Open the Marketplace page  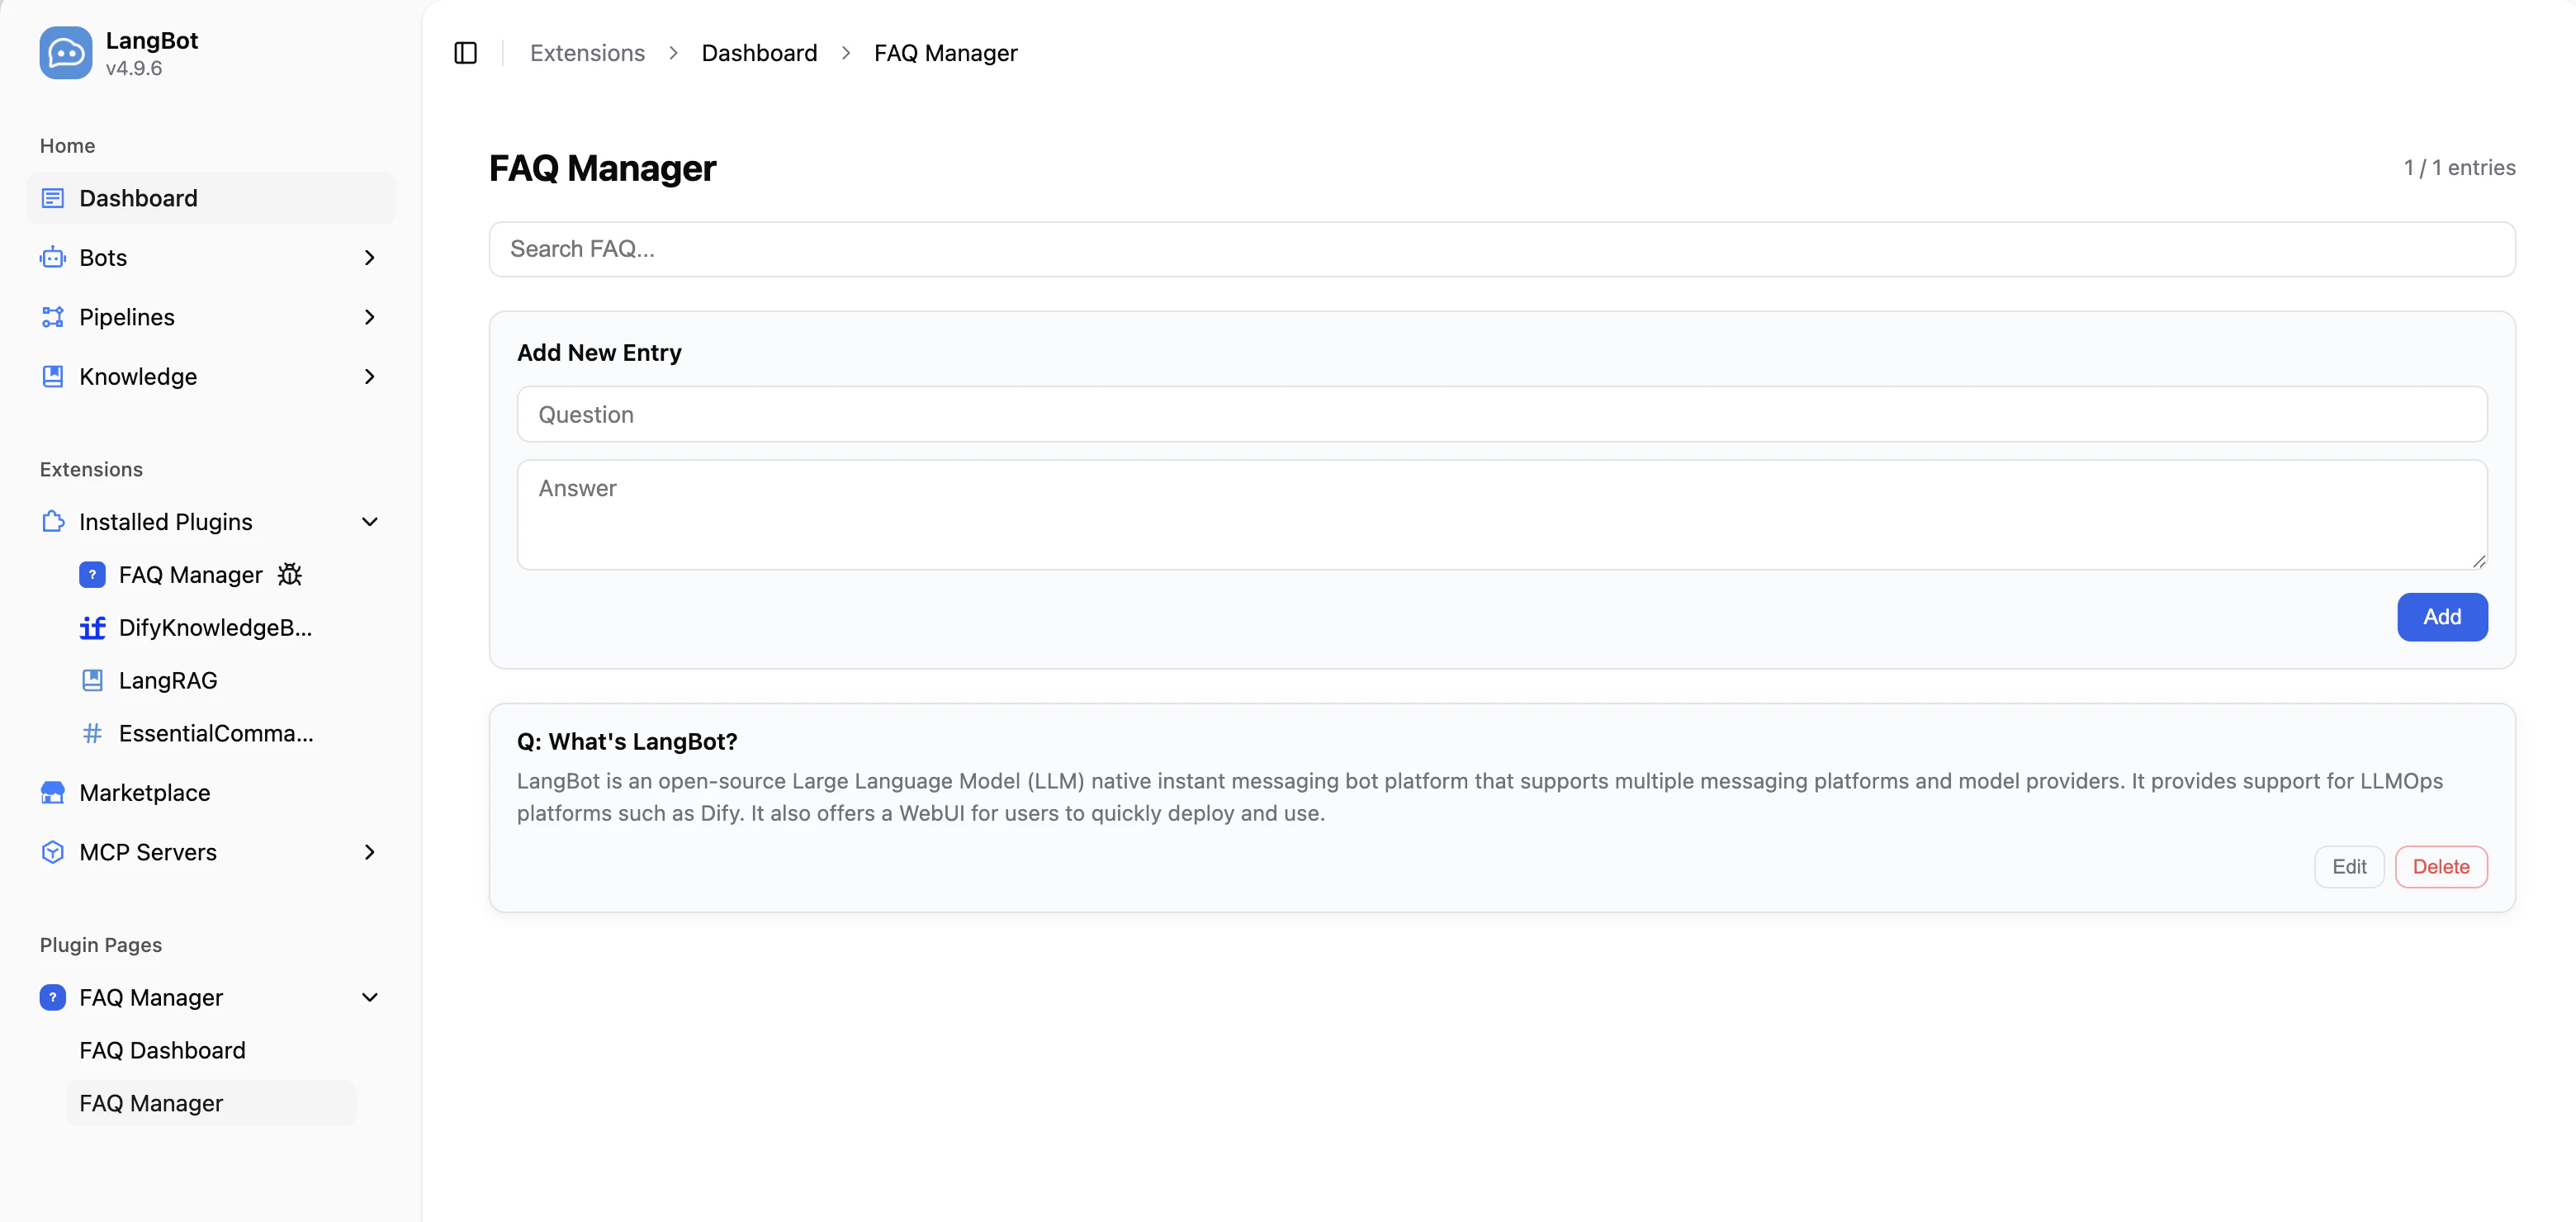[x=144, y=792]
